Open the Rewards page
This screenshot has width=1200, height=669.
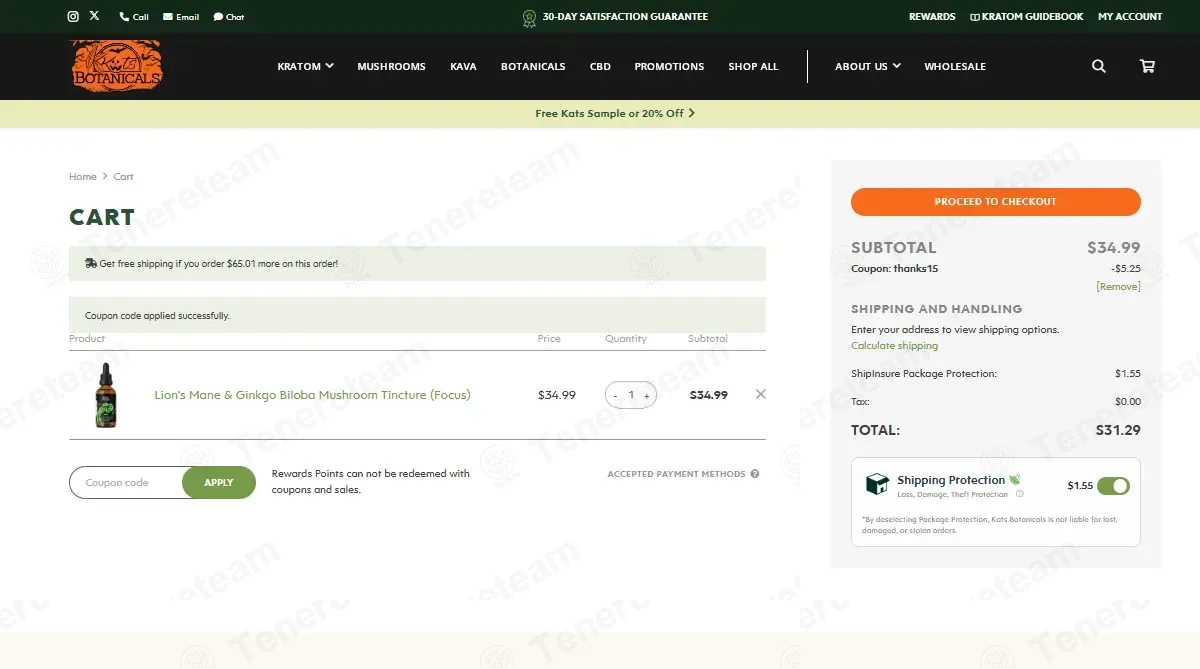[932, 17]
